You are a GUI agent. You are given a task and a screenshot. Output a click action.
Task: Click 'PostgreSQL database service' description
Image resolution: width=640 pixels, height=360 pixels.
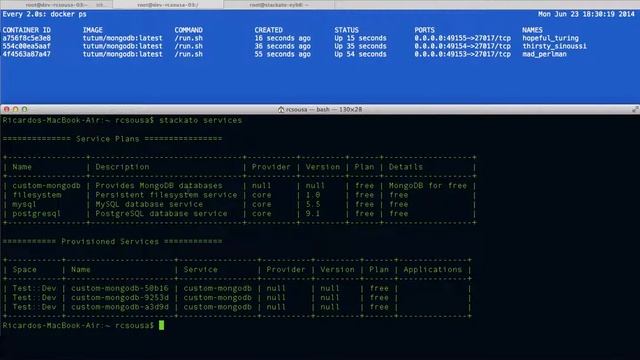(162, 214)
